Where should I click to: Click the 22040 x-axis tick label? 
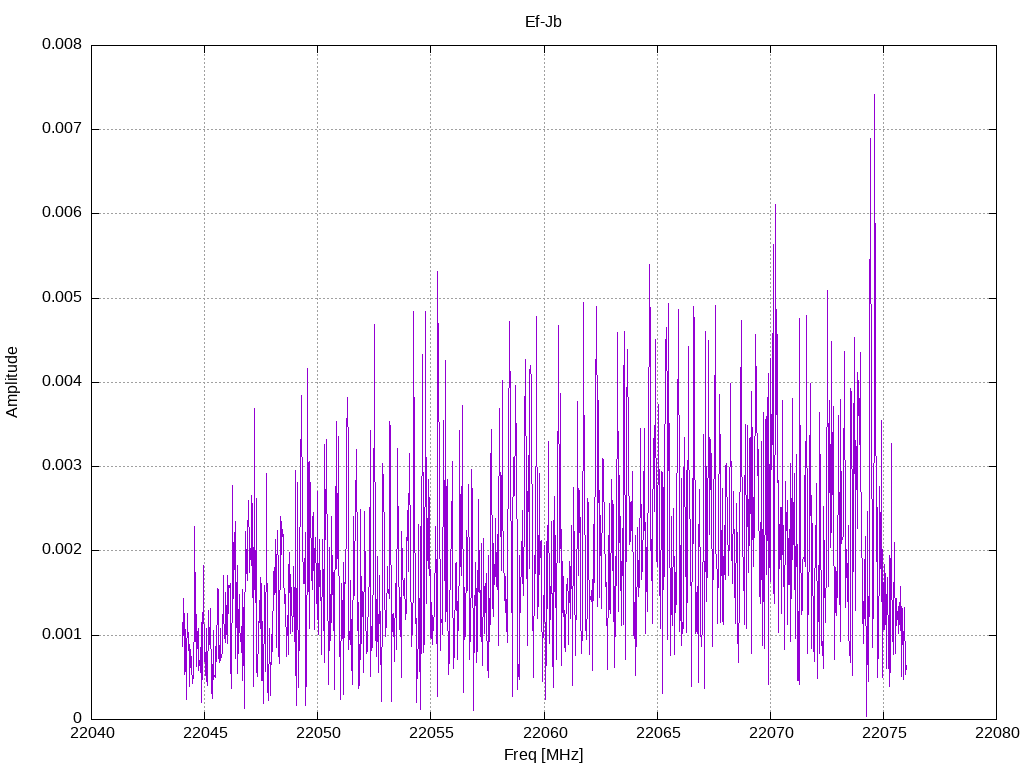tap(91, 733)
